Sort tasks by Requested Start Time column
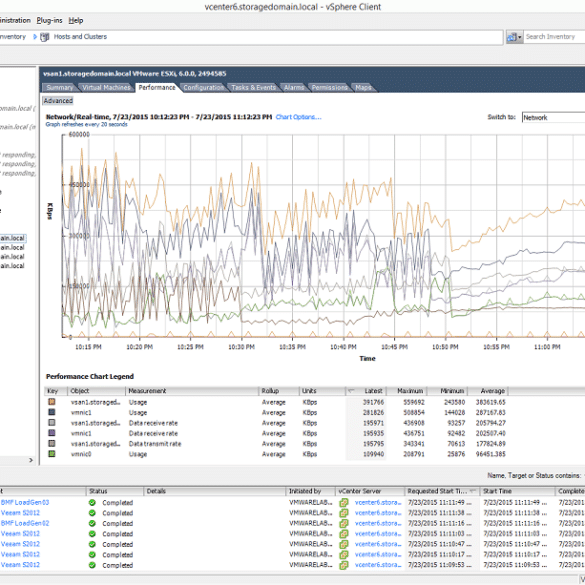The width and height of the screenshot is (585, 585). click(x=442, y=491)
